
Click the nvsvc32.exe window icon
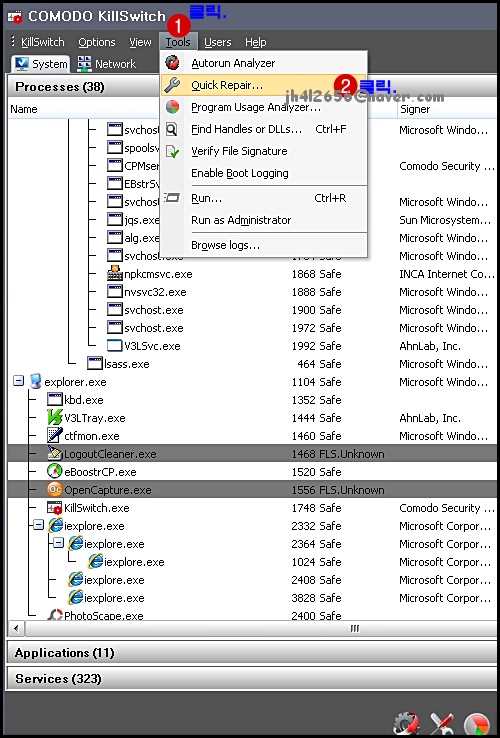click(115, 291)
